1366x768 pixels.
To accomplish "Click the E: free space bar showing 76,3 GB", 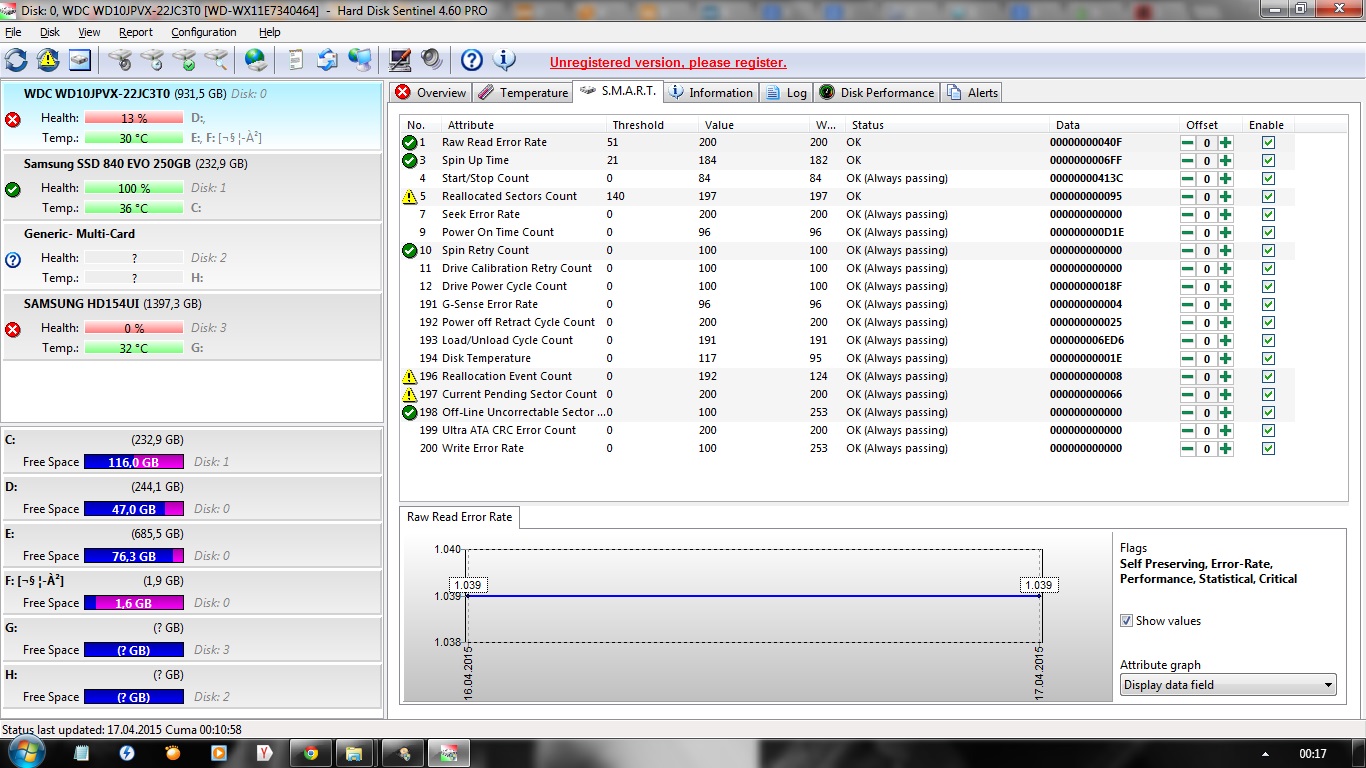I will tap(134, 556).
